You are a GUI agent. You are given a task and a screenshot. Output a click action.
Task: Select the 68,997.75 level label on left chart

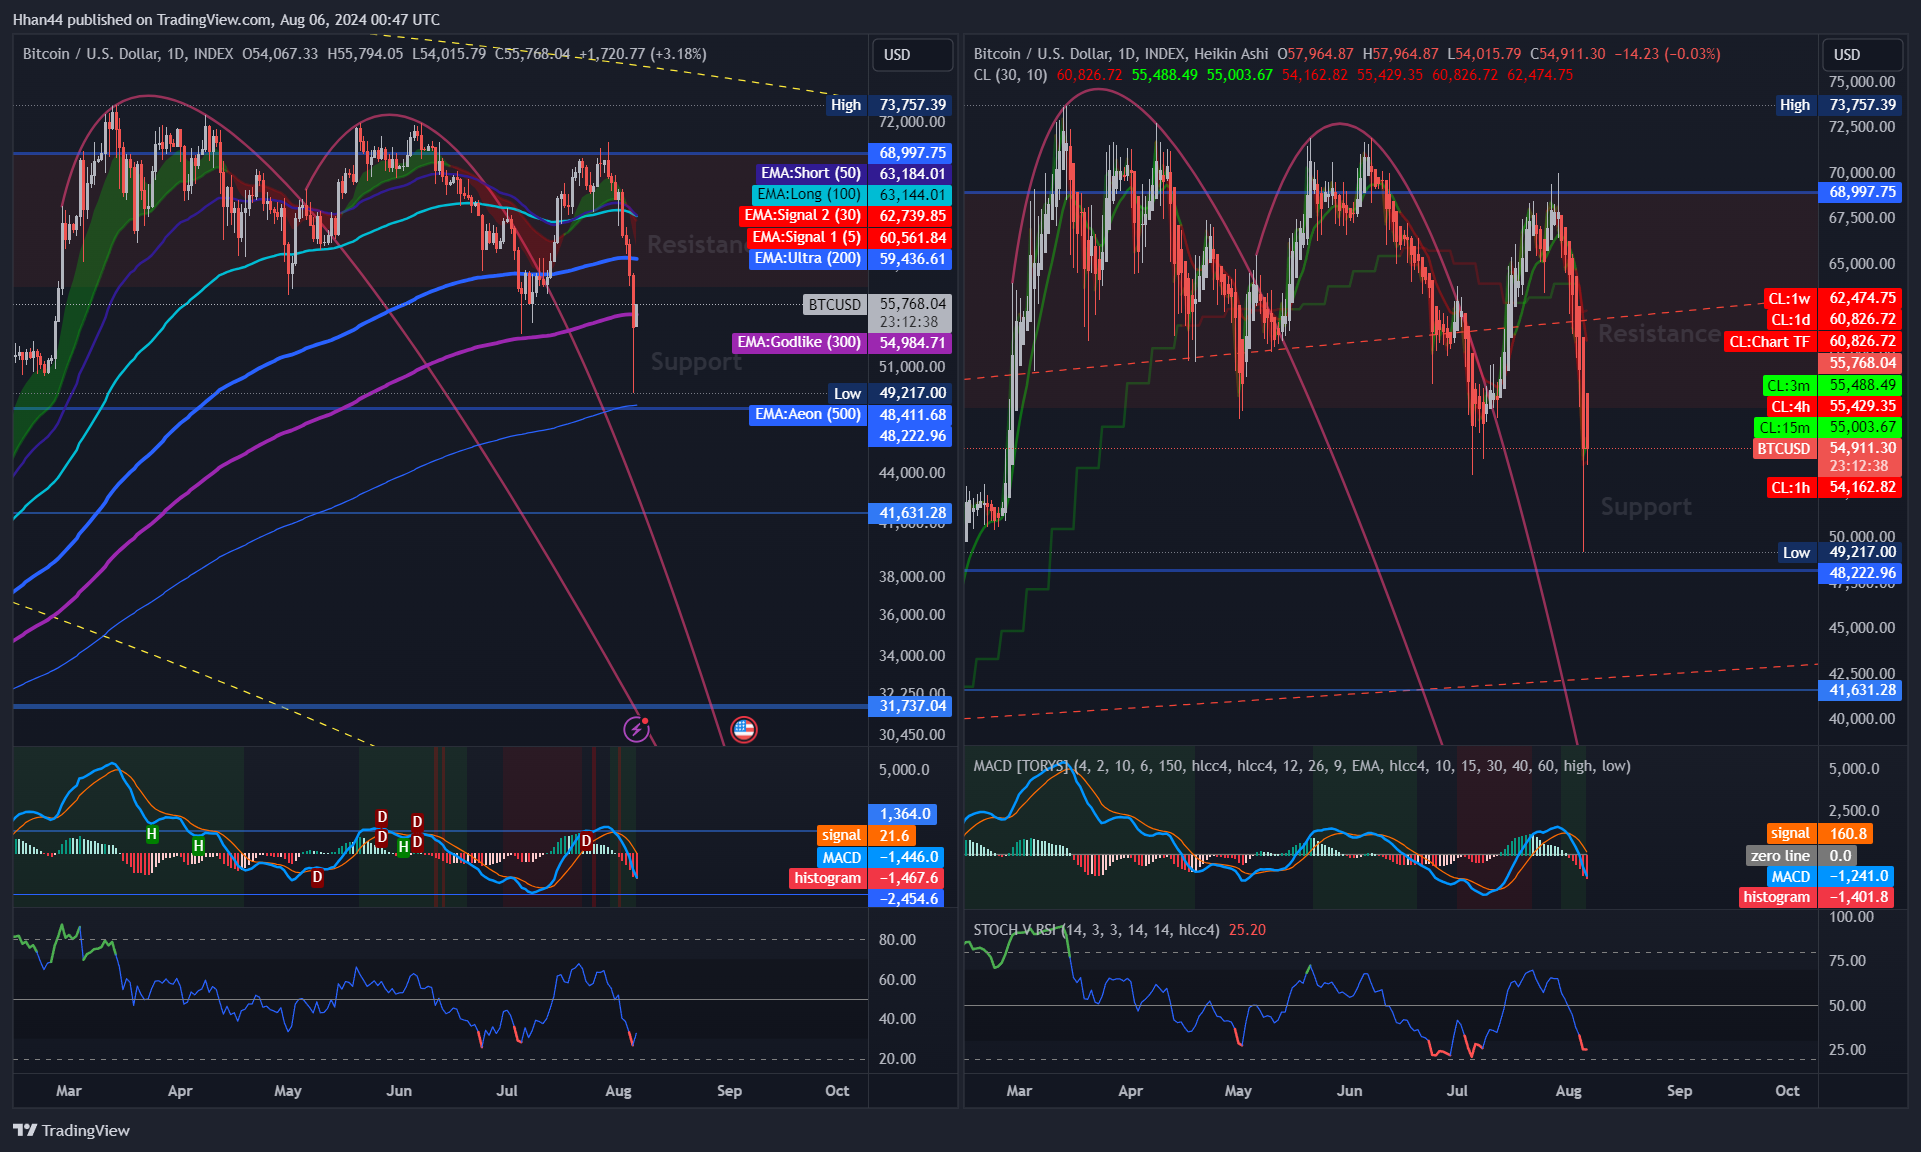point(910,153)
